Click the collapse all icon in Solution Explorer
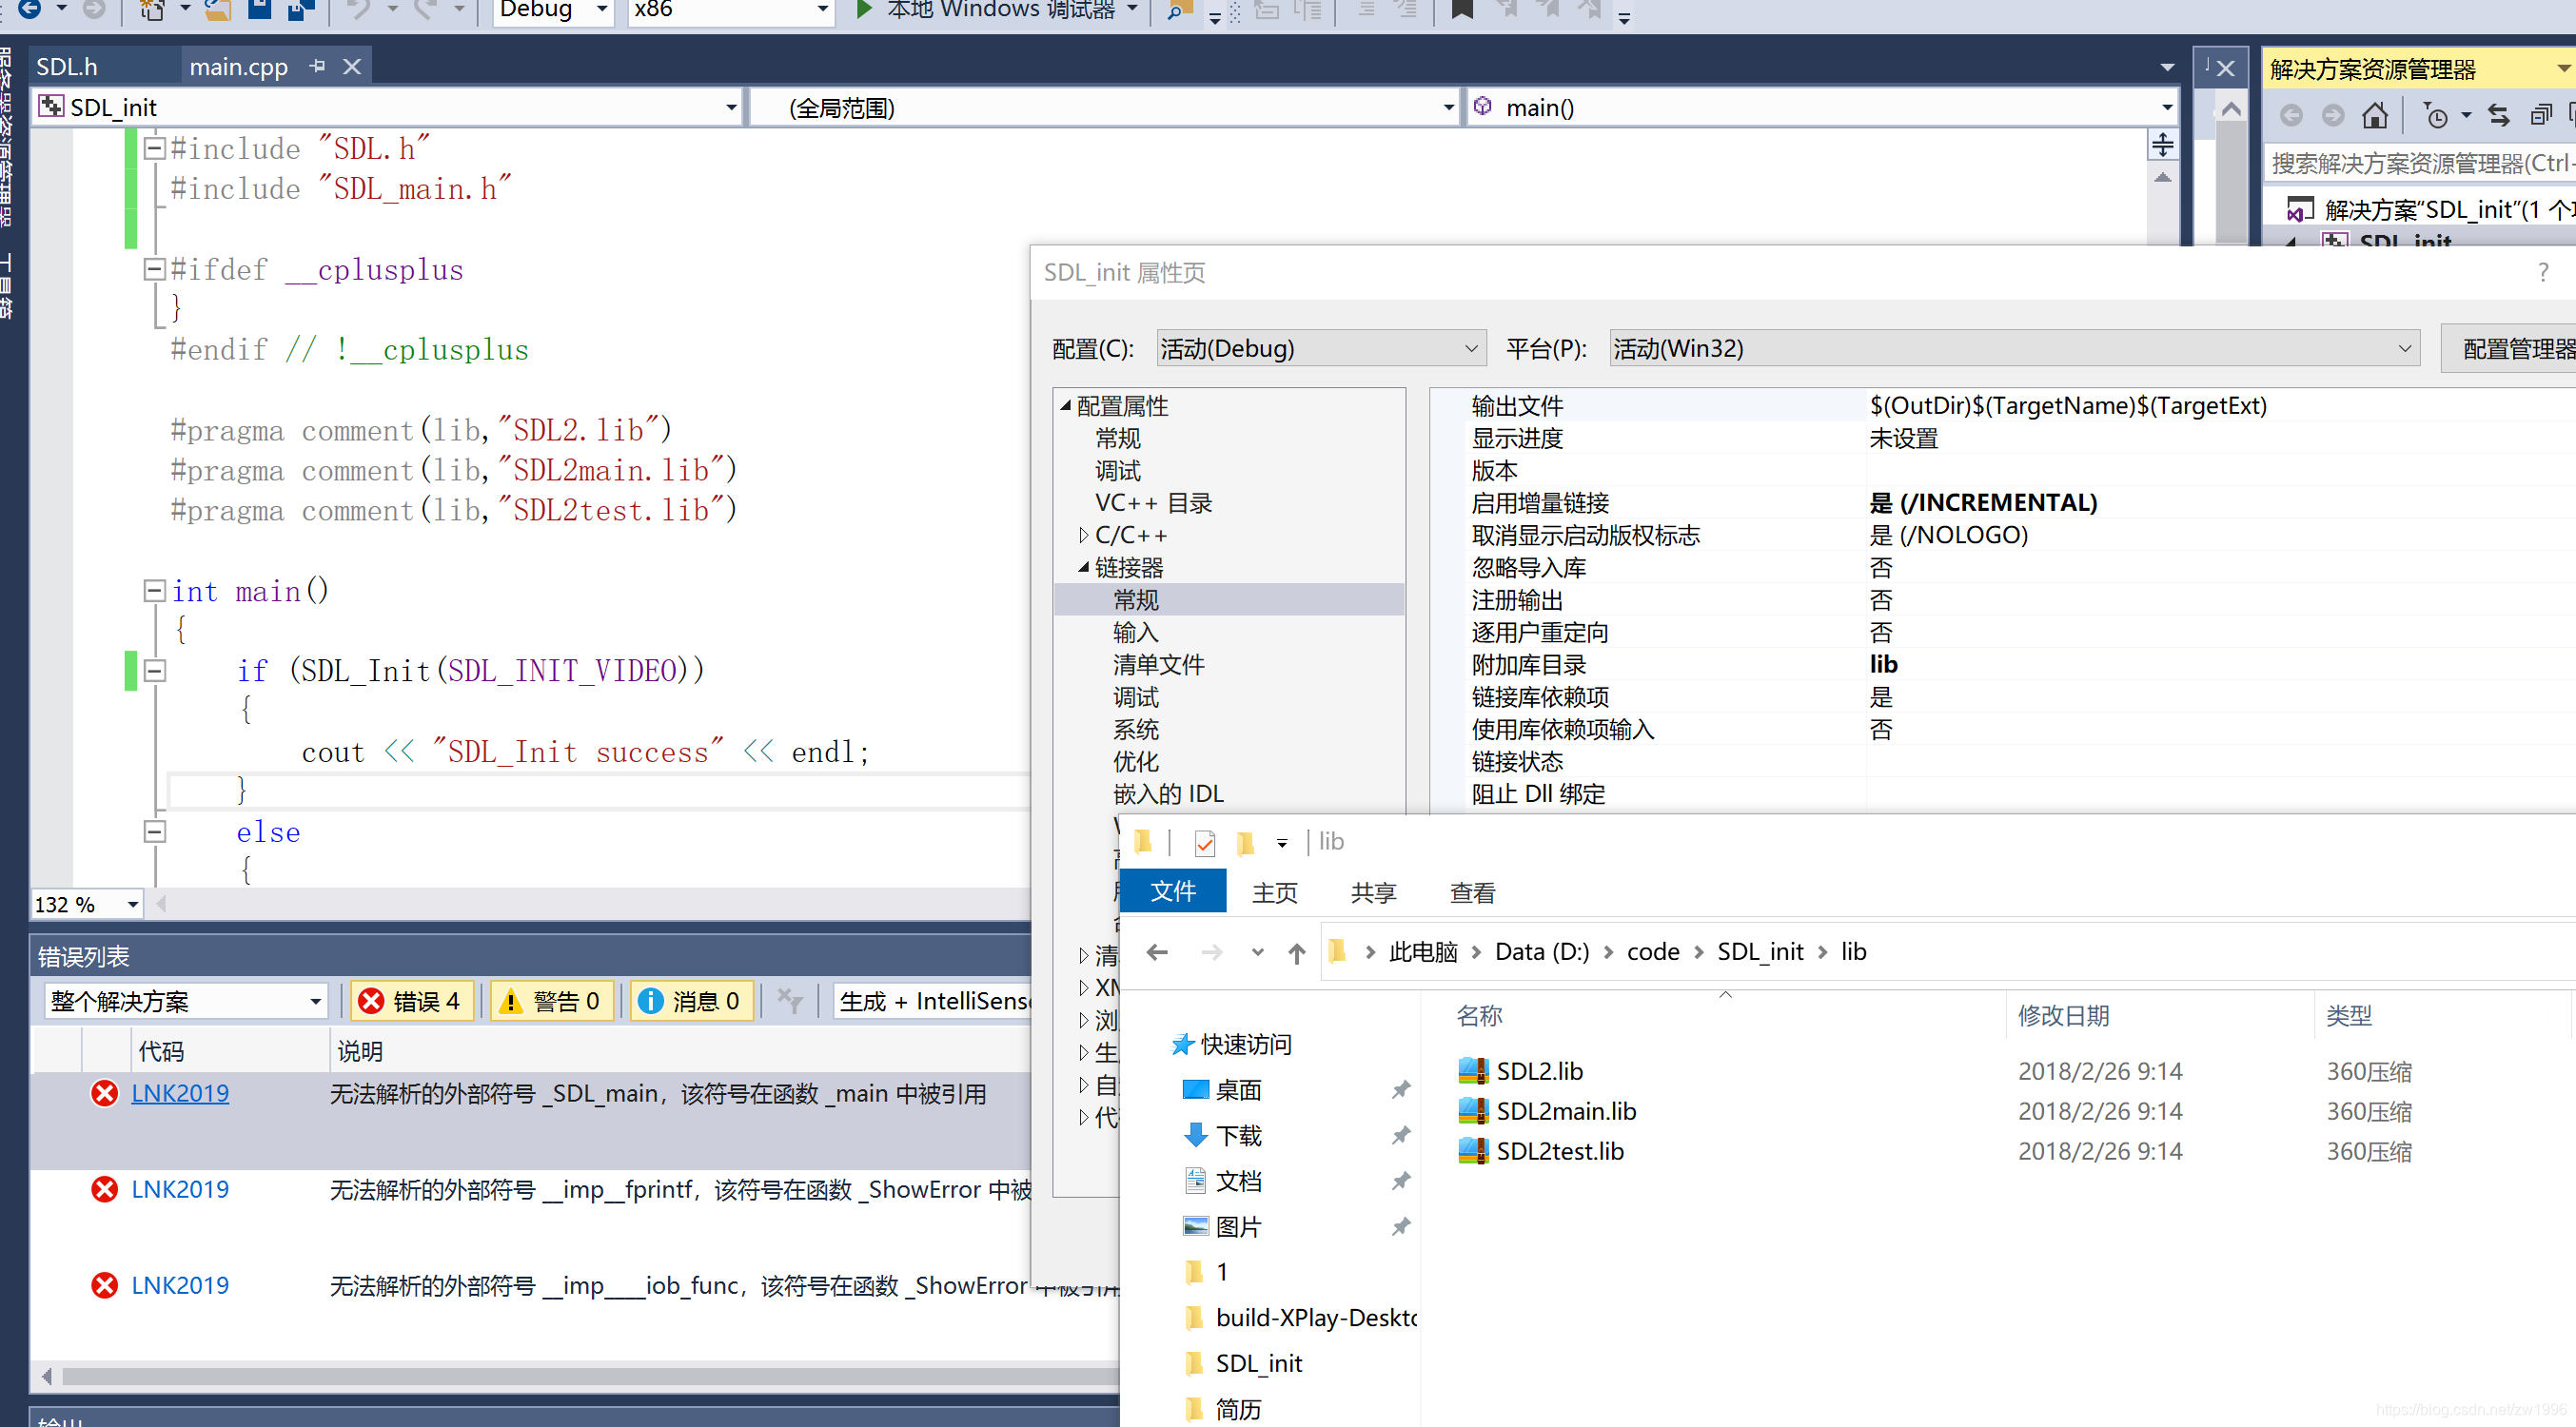The width and height of the screenshot is (2576, 1427). coord(2541,116)
